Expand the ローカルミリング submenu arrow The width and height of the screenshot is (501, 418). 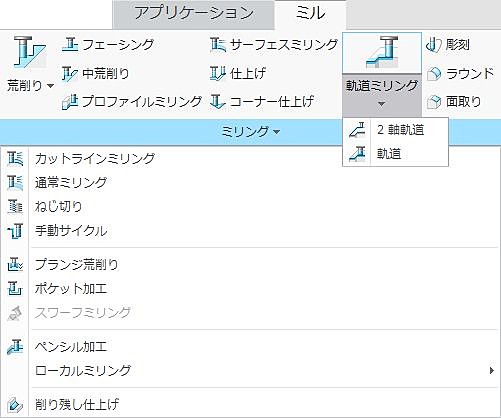point(492,370)
